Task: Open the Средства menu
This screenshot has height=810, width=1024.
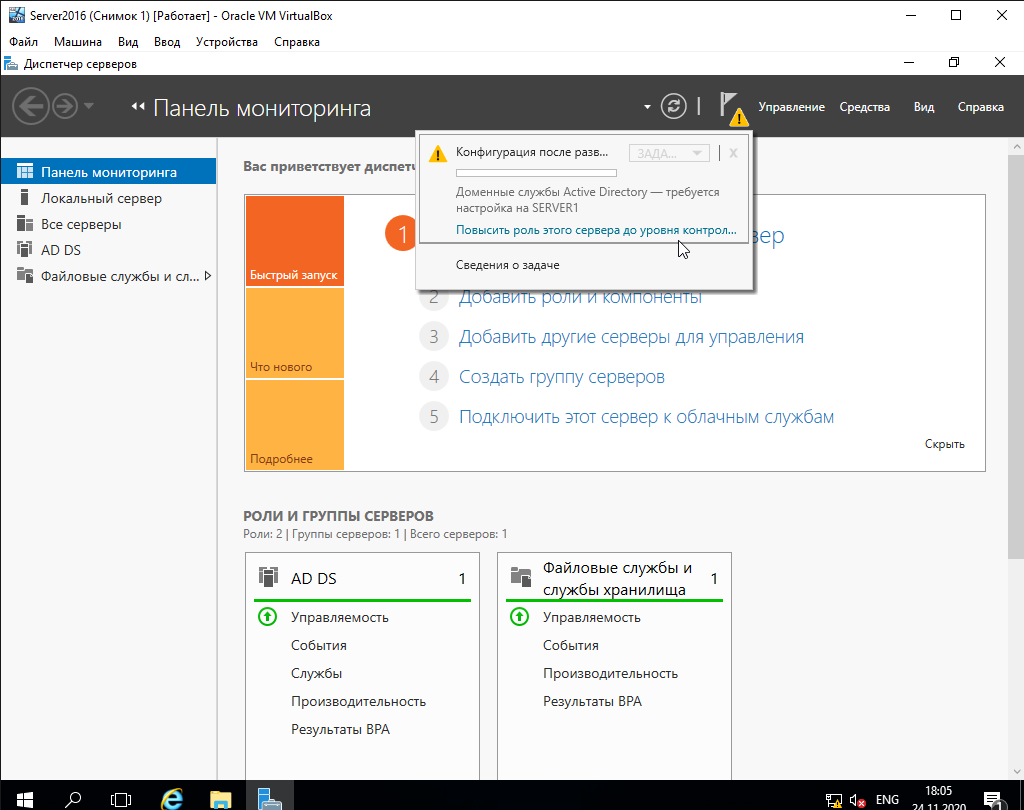Action: pos(864,107)
